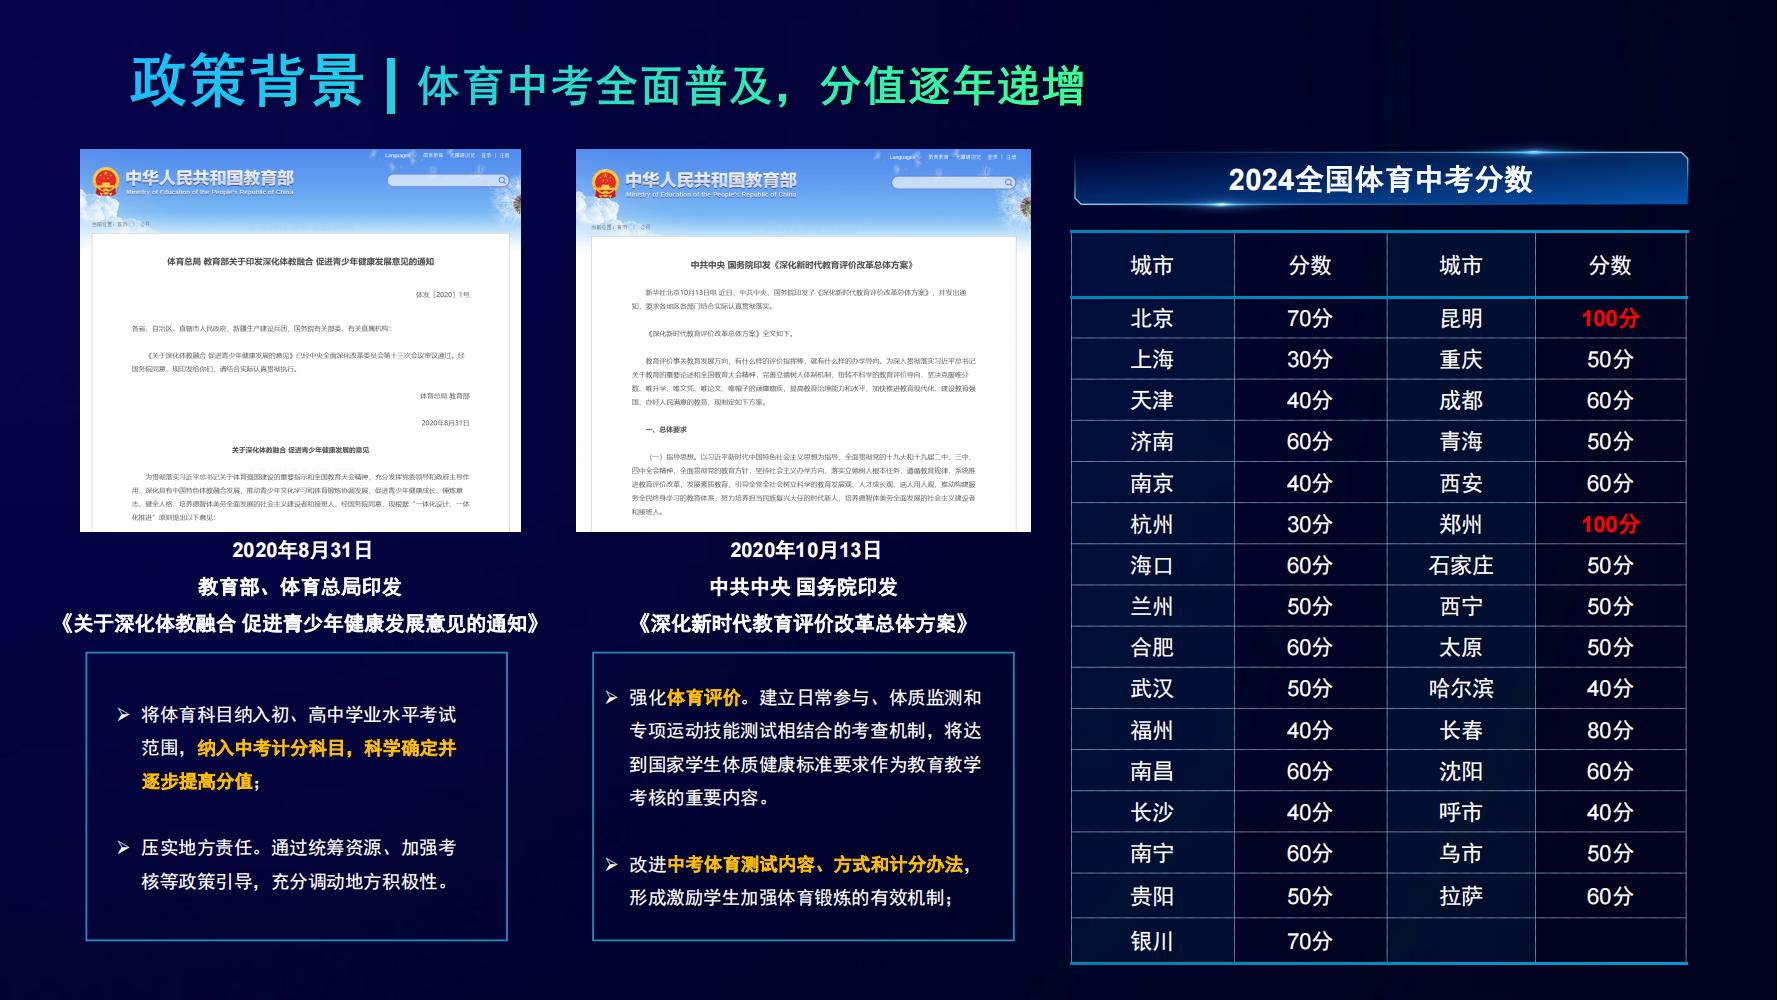
Task: Click the arrow bullet before 强化体育评价
Action: pyautogui.click(x=611, y=698)
